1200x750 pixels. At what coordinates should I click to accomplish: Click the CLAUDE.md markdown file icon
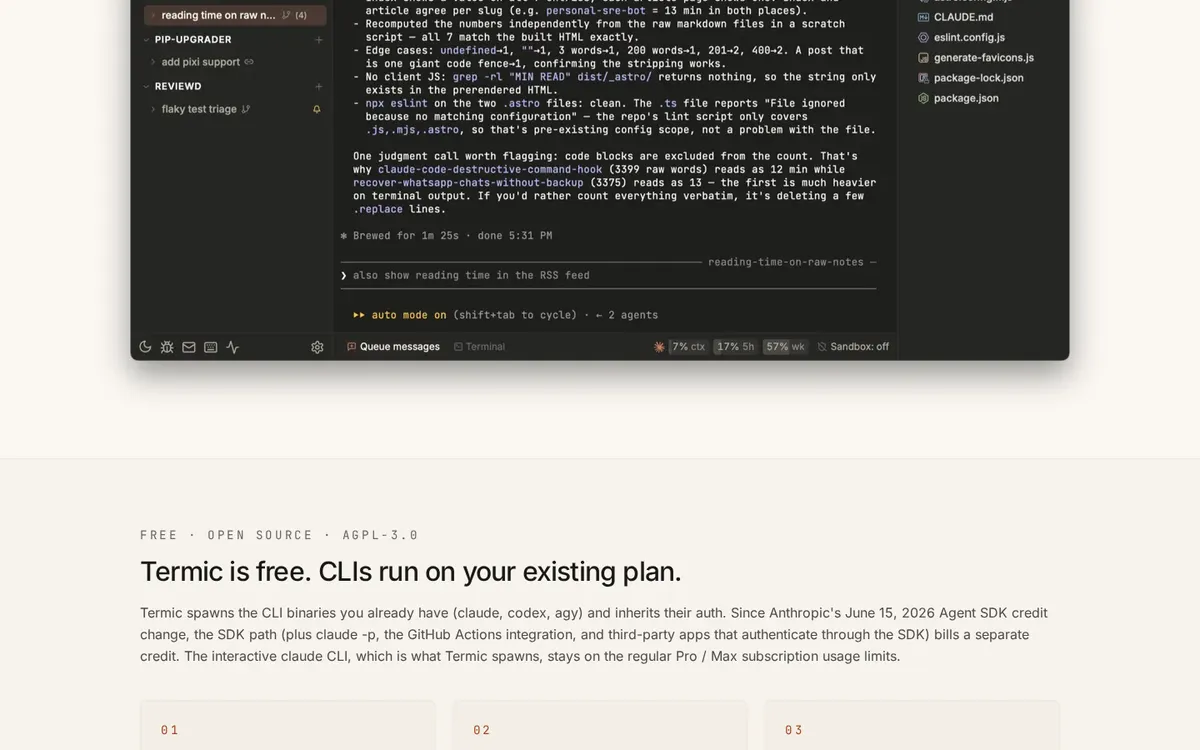[924, 17]
